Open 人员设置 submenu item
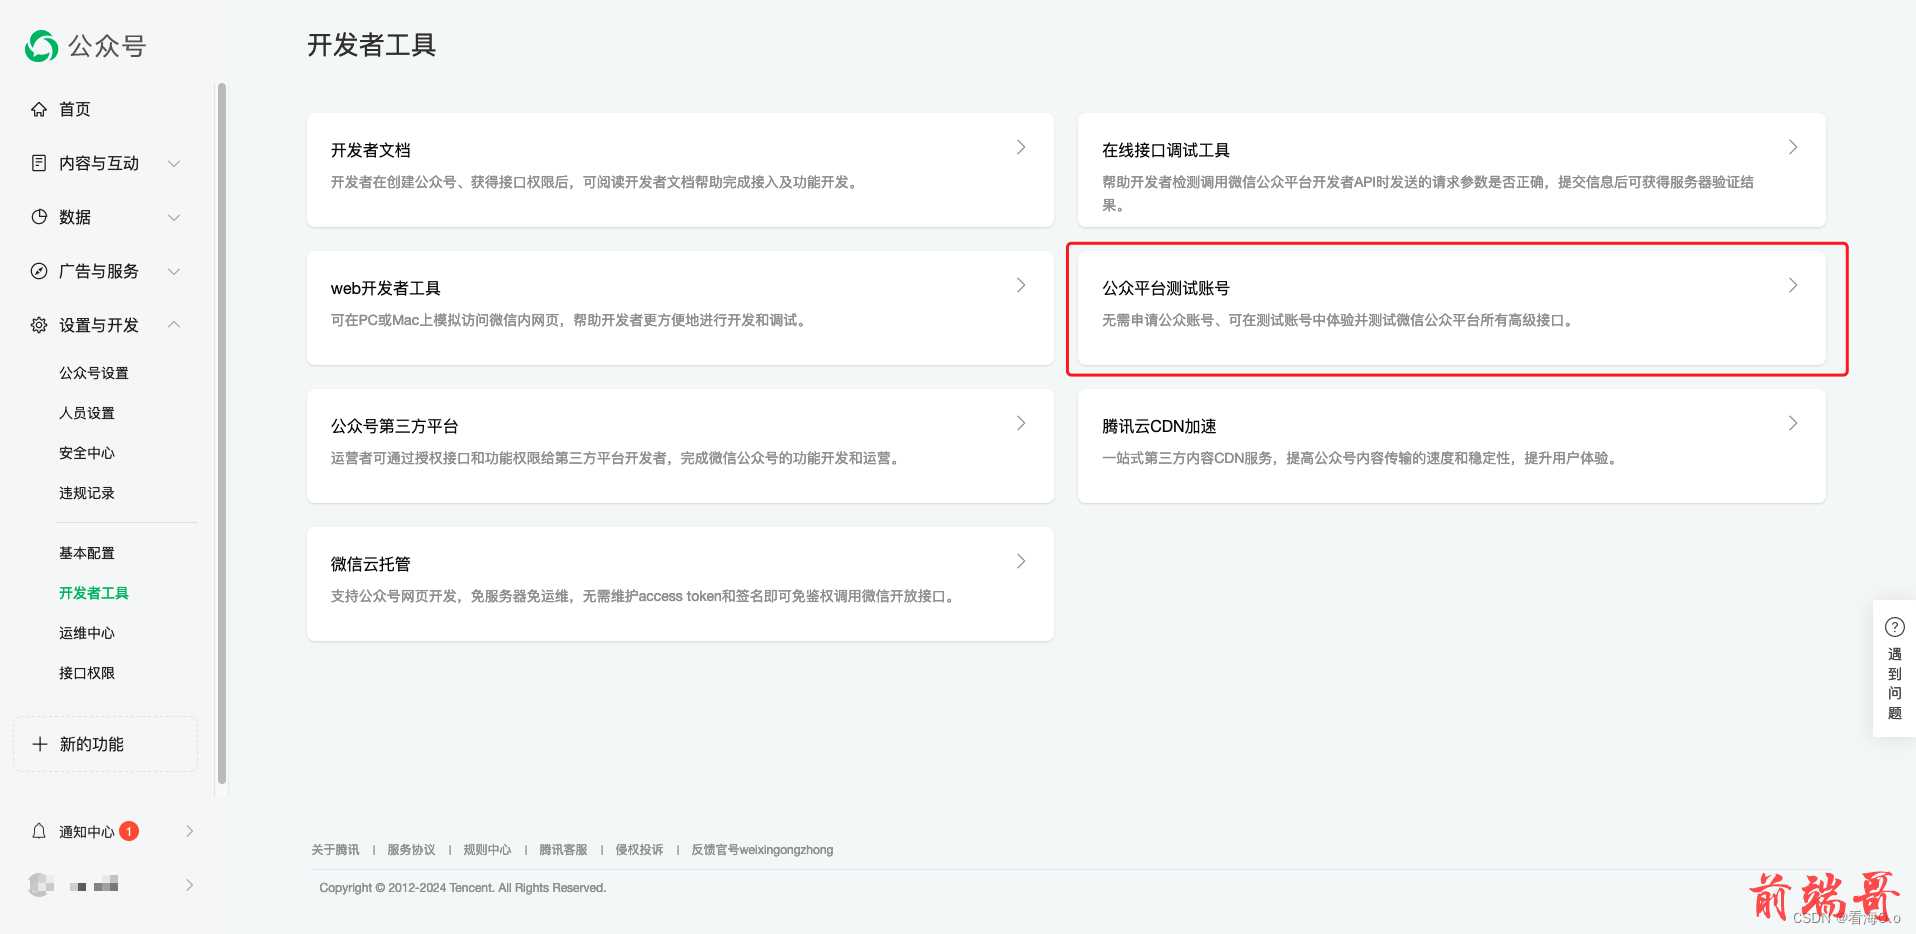1916x934 pixels. [87, 413]
